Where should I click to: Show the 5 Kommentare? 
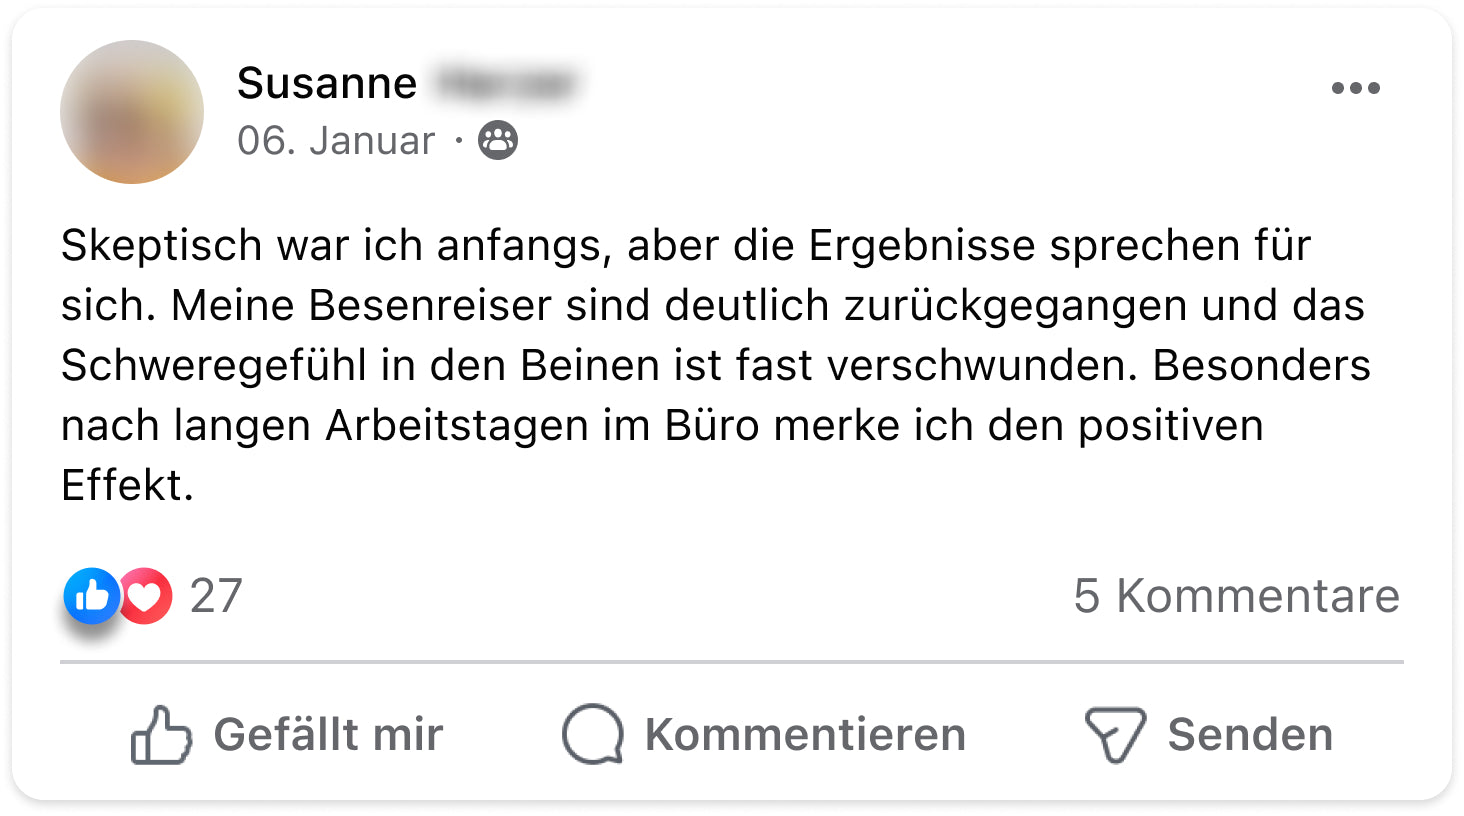[1236, 596]
